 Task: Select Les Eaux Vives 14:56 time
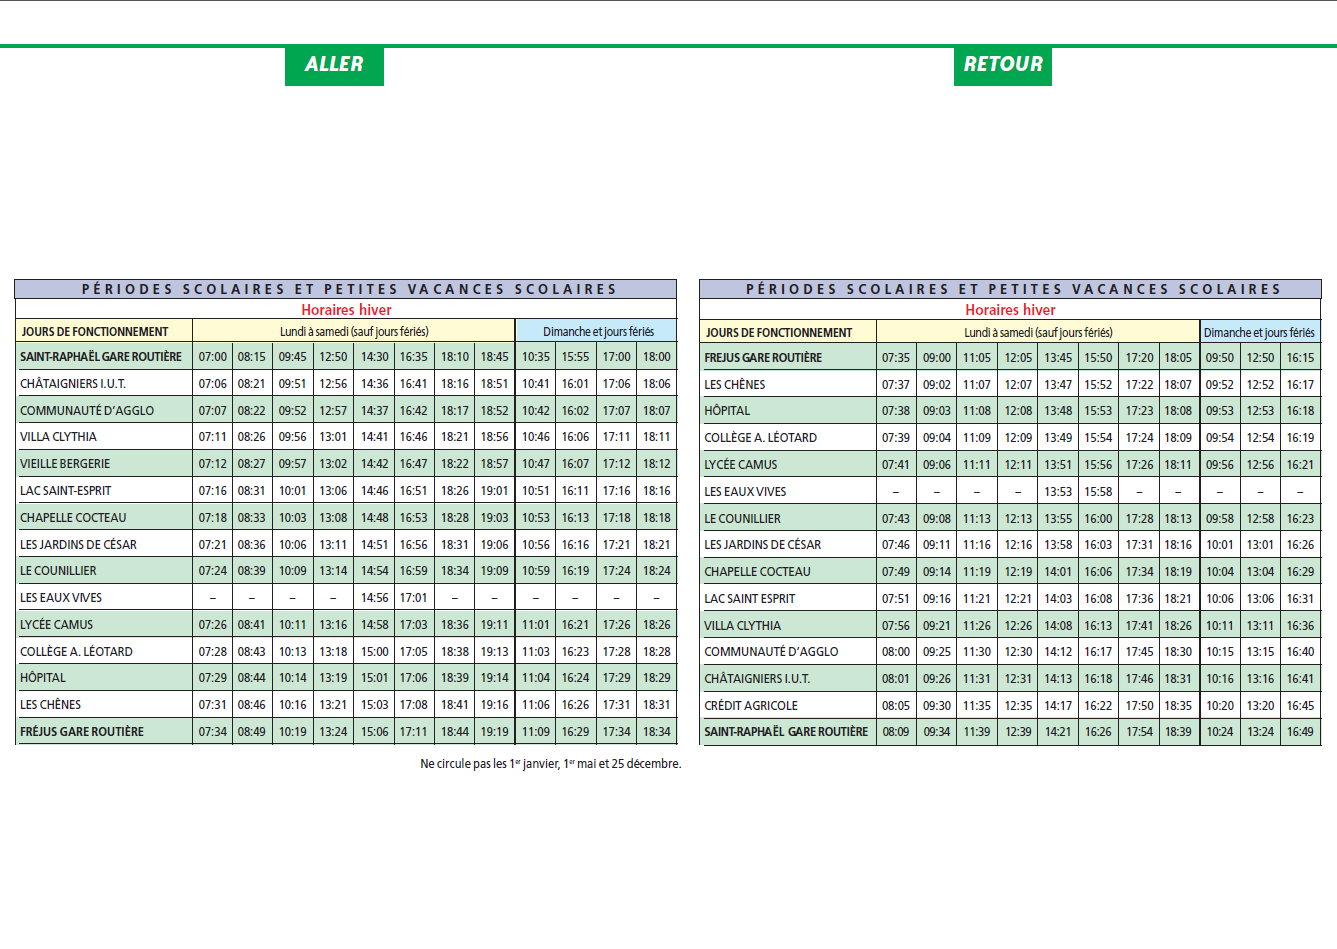[x=374, y=598]
